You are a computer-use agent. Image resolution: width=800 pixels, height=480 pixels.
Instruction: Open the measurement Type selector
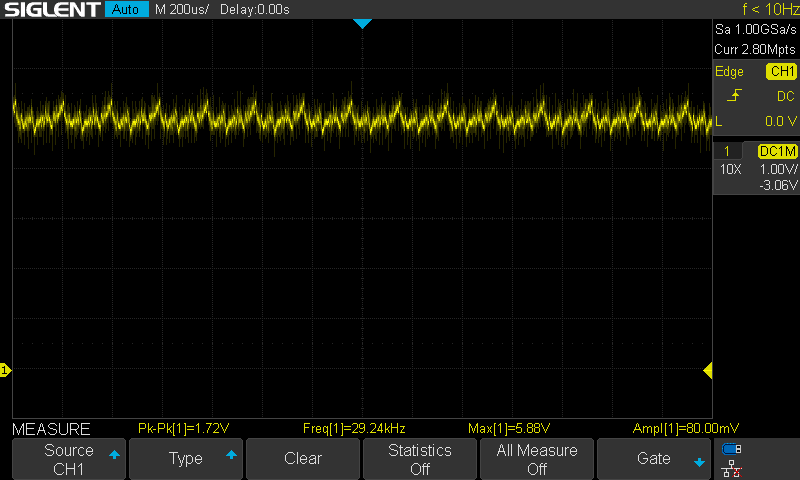pyautogui.click(x=186, y=459)
